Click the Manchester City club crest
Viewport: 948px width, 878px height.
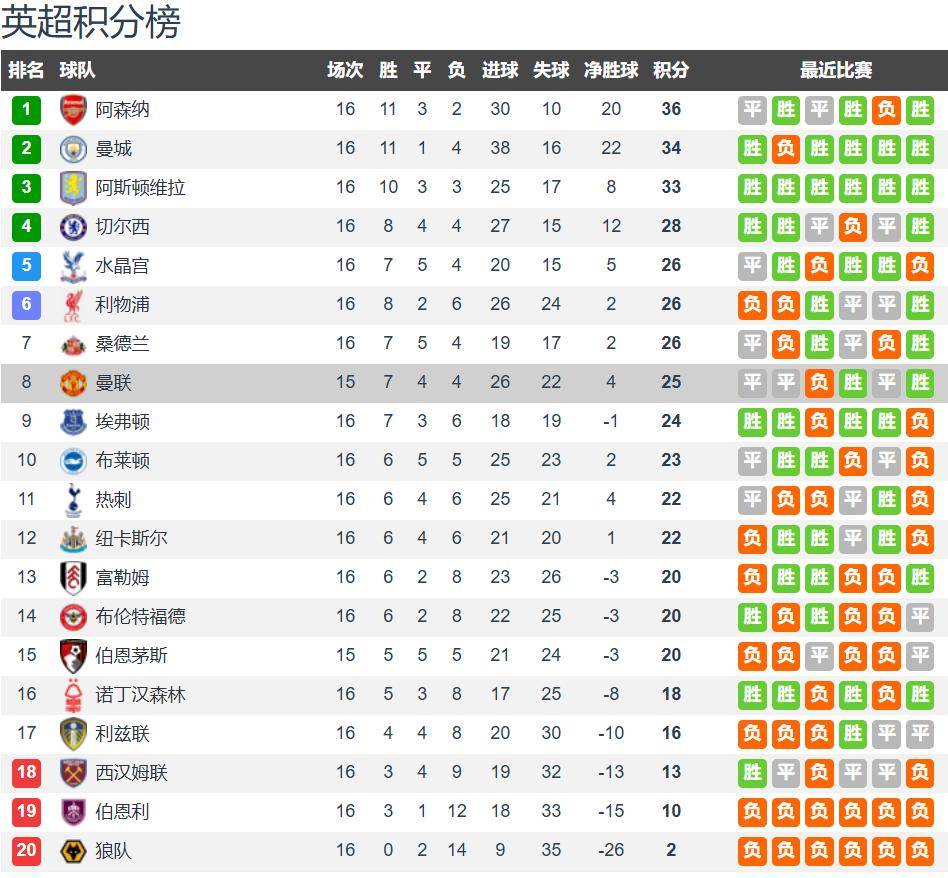pos(74,148)
